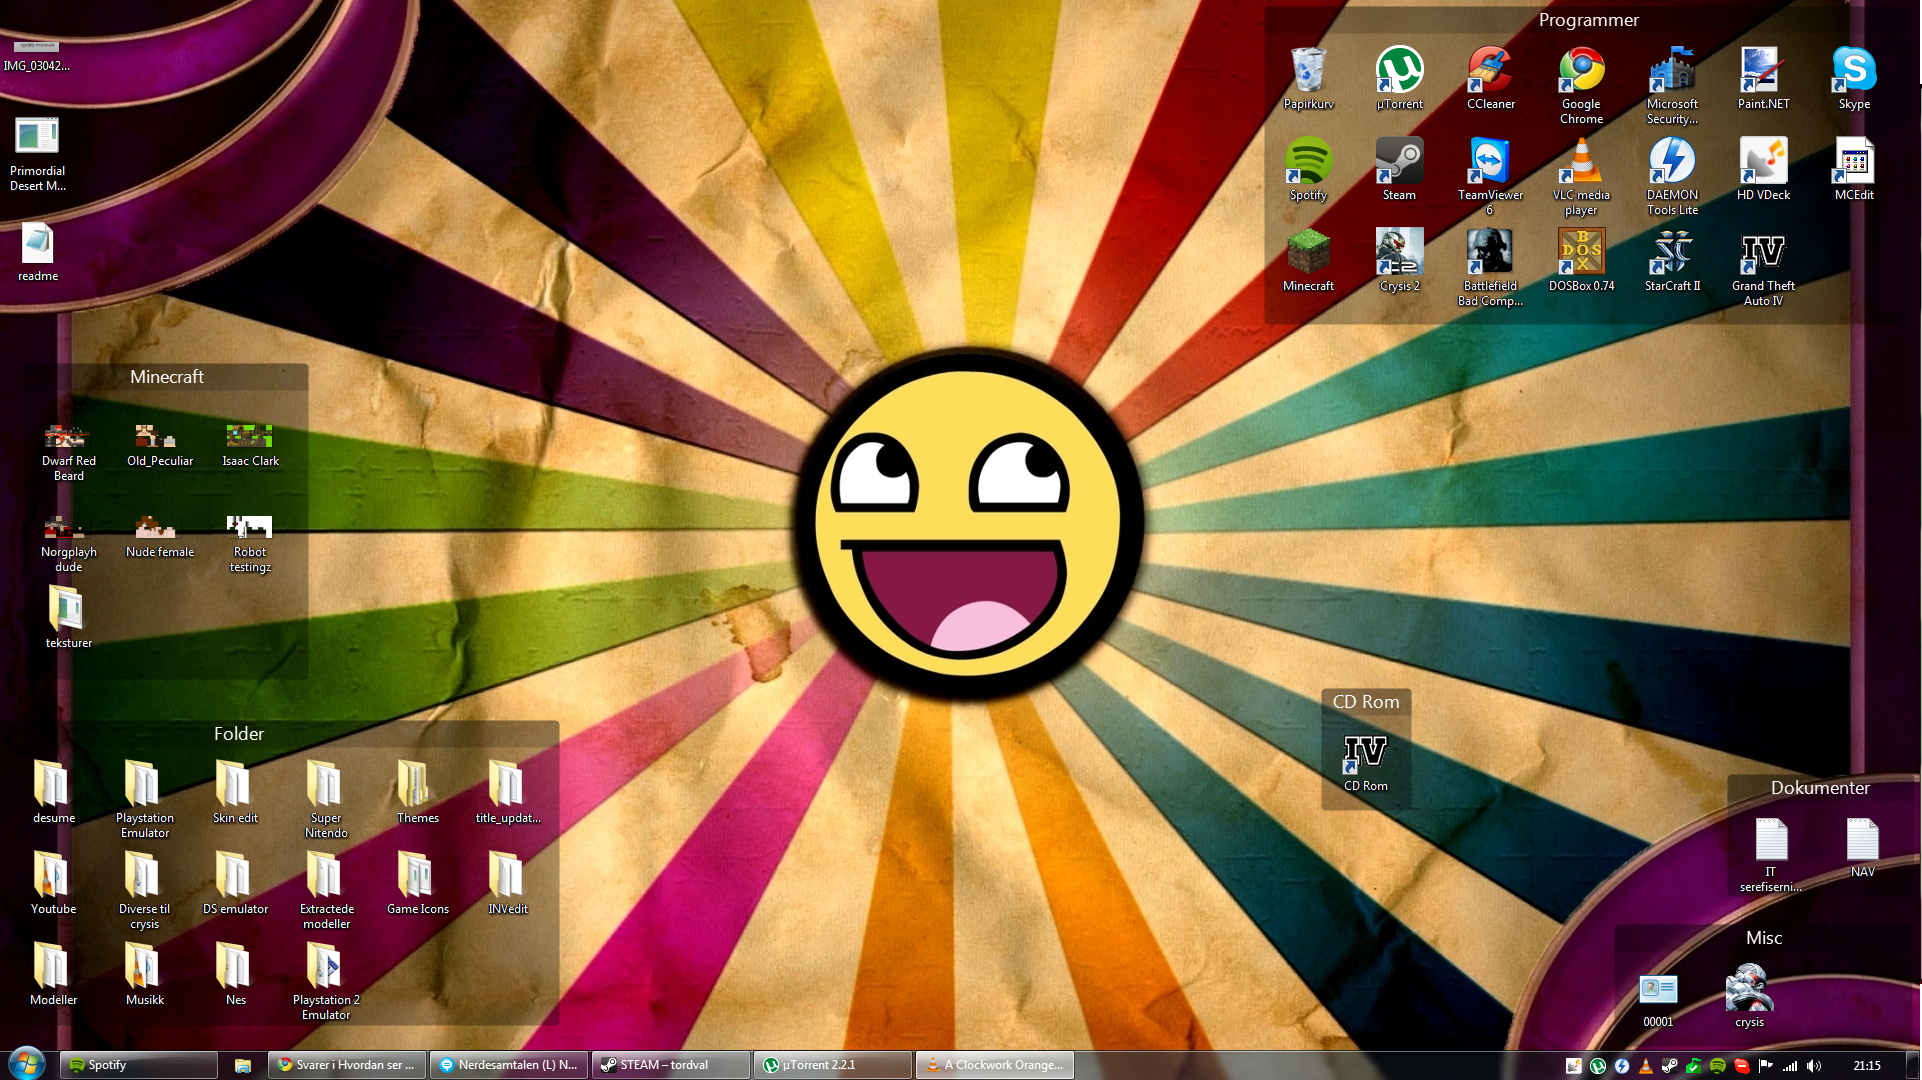Screen dimensions: 1922x1080
Task: Launch the DOSBox 0.74 shortcut
Action: [1581, 260]
